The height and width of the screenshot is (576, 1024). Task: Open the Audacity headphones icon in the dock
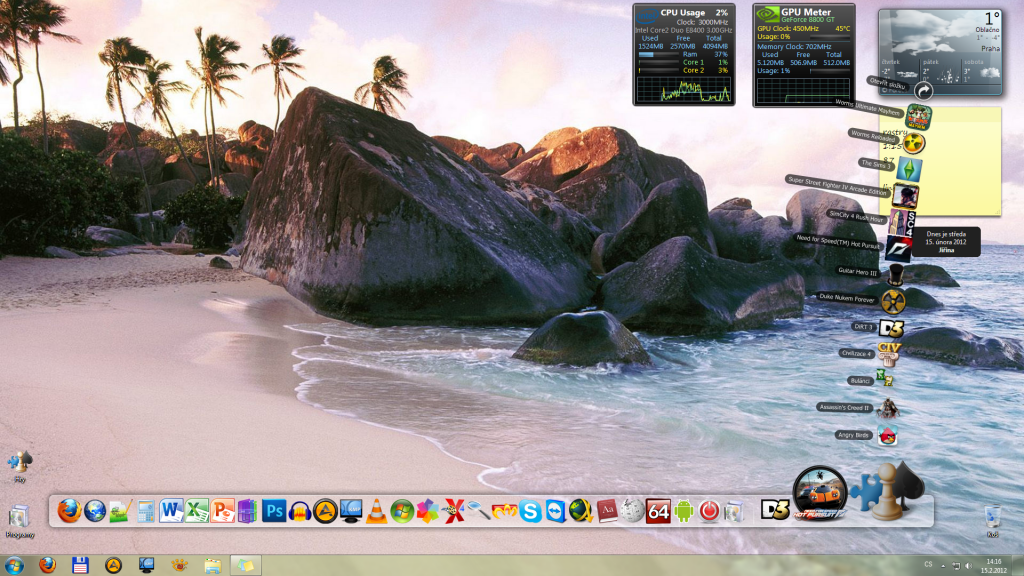click(299, 511)
